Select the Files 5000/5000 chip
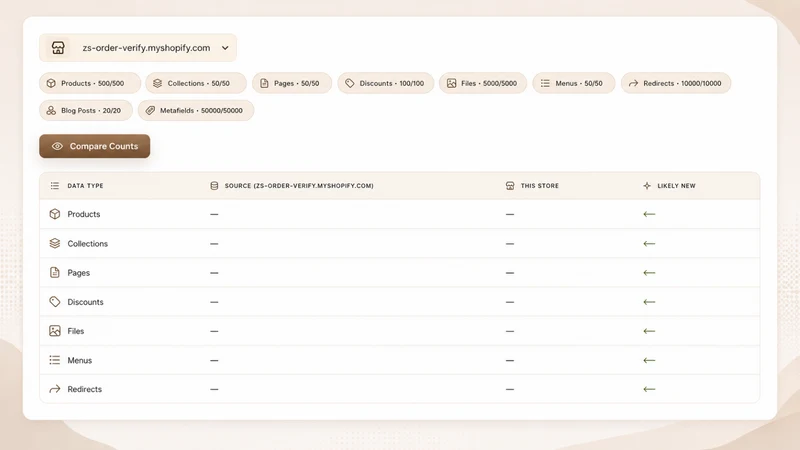Screen dimensions: 800x450 click(x=483, y=83)
